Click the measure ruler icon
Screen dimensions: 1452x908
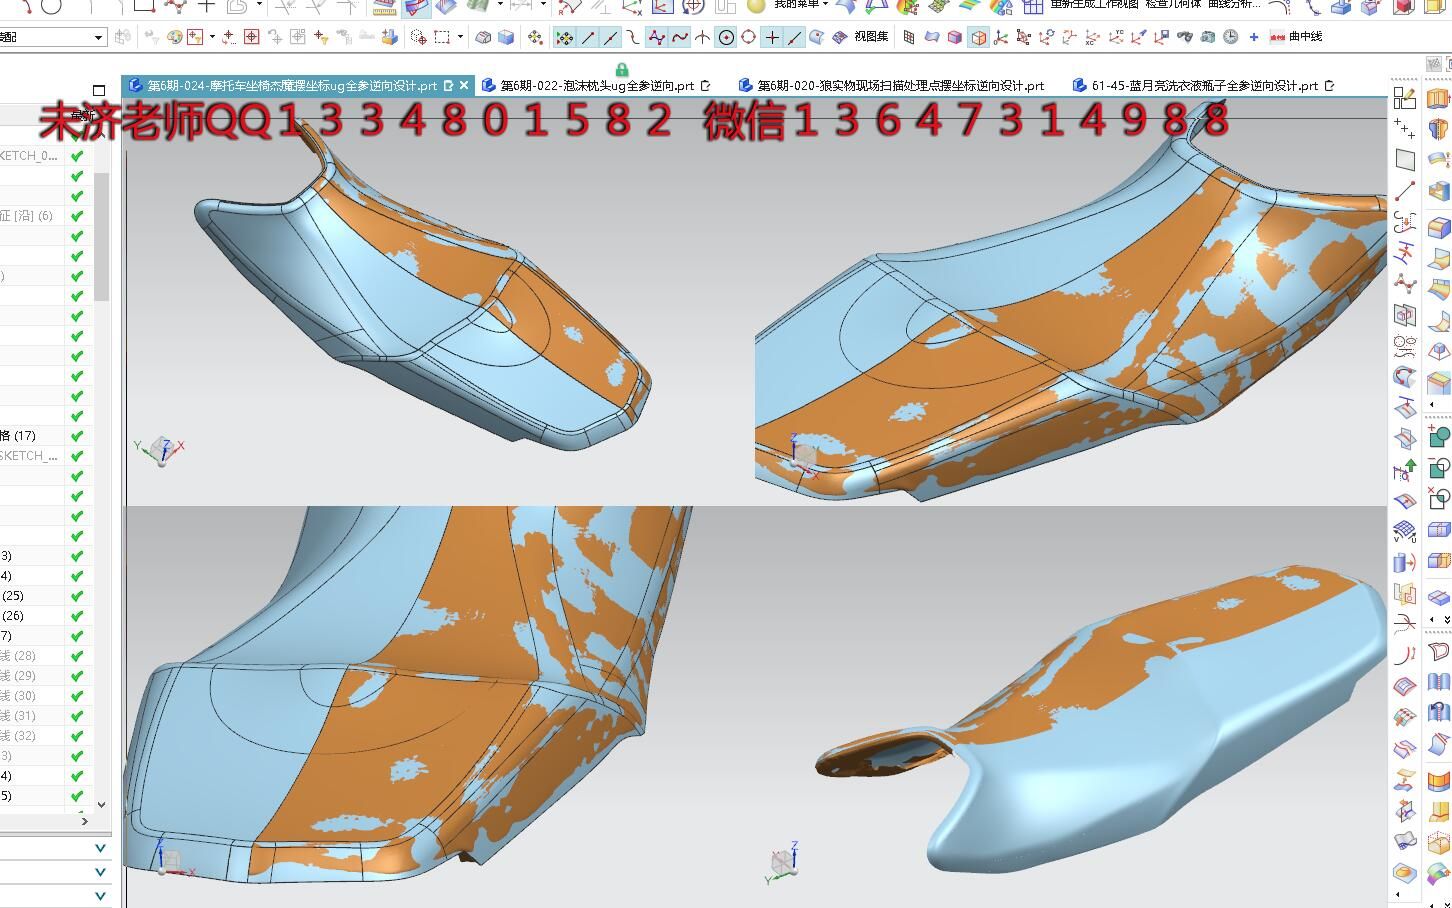coord(385,7)
